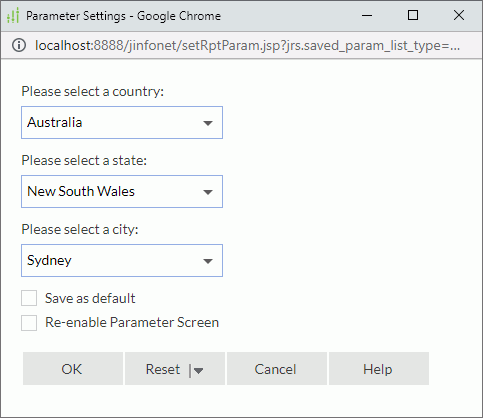Enable the Save as default checkbox
Viewport: 483px width, 418px height.
(x=29, y=298)
